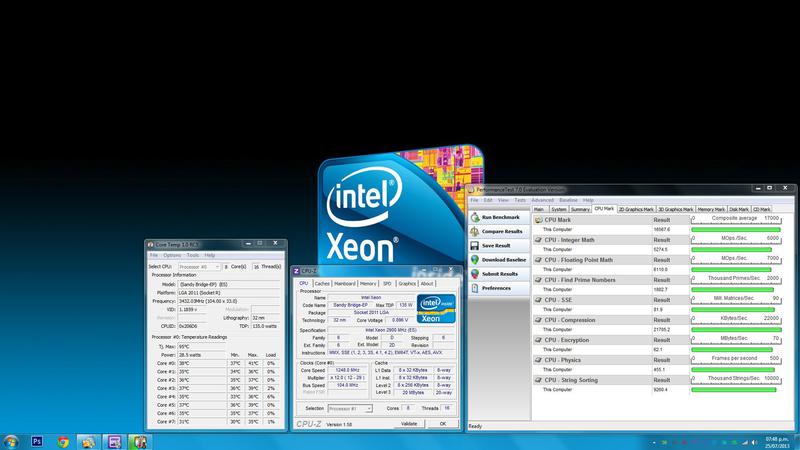The image size is (800, 450).
Task: Open the Baseline menu in PerformanceTest
Action: 568,201
